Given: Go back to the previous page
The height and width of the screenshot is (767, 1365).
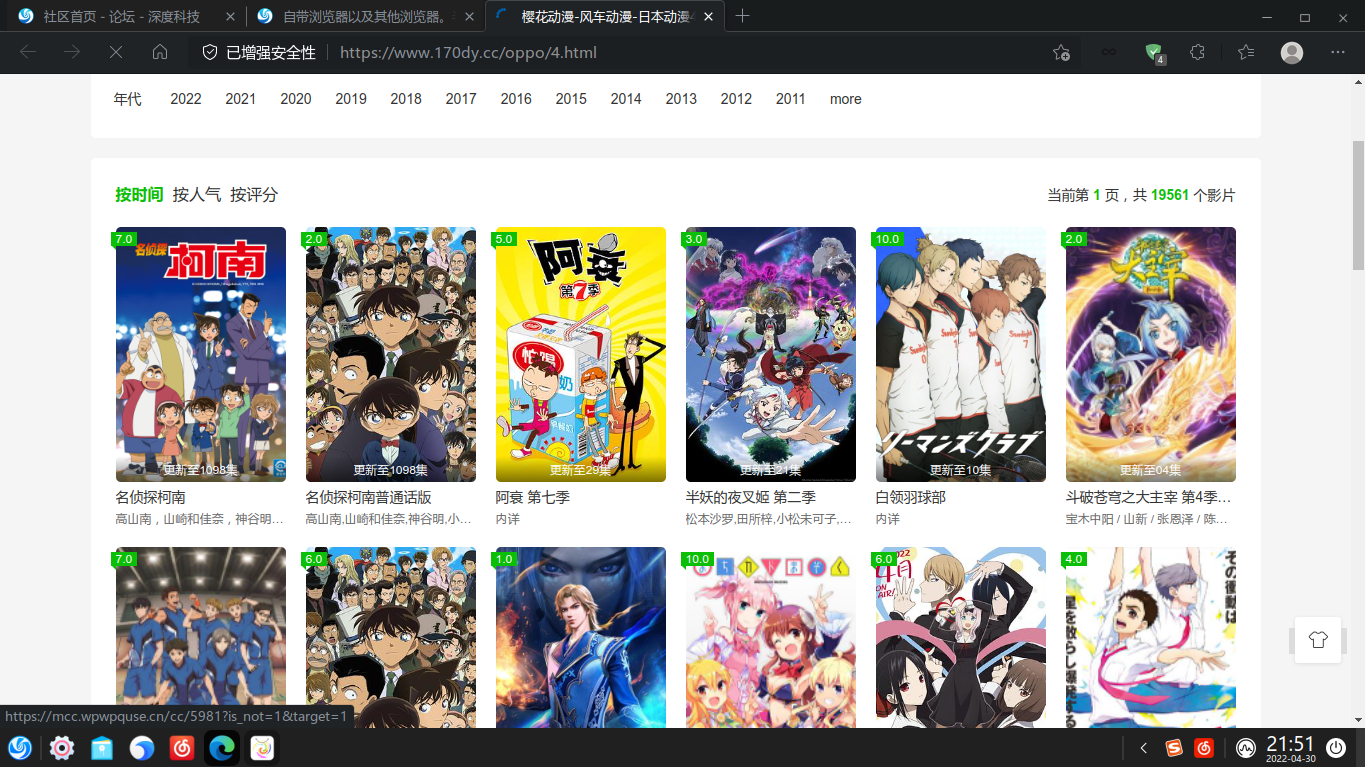Looking at the screenshot, I should pos(28,52).
